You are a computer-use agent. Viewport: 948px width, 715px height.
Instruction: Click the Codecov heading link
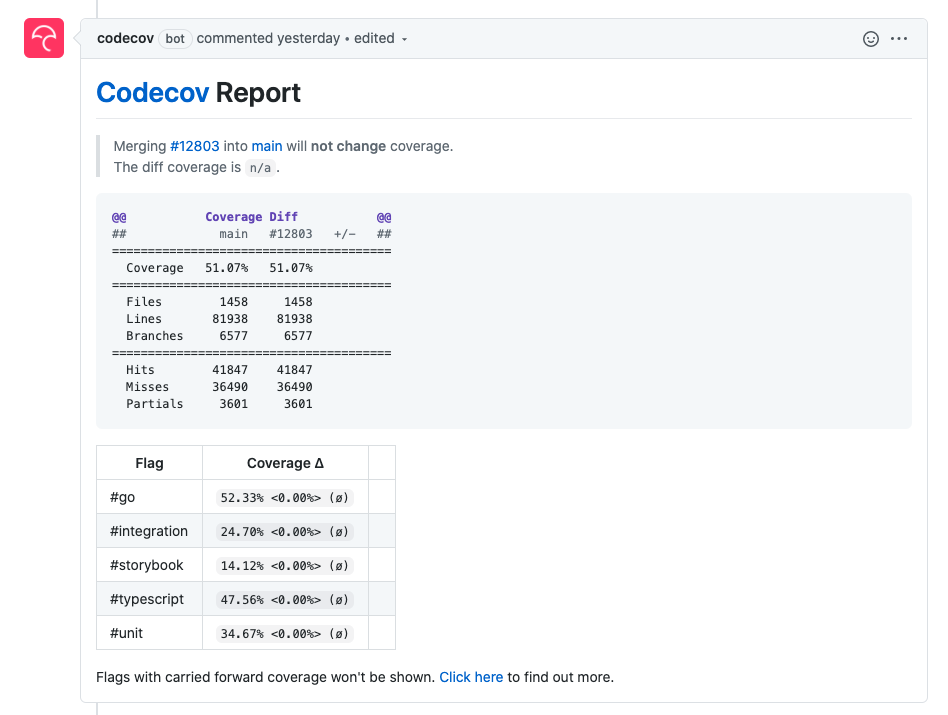(x=152, y=92)
